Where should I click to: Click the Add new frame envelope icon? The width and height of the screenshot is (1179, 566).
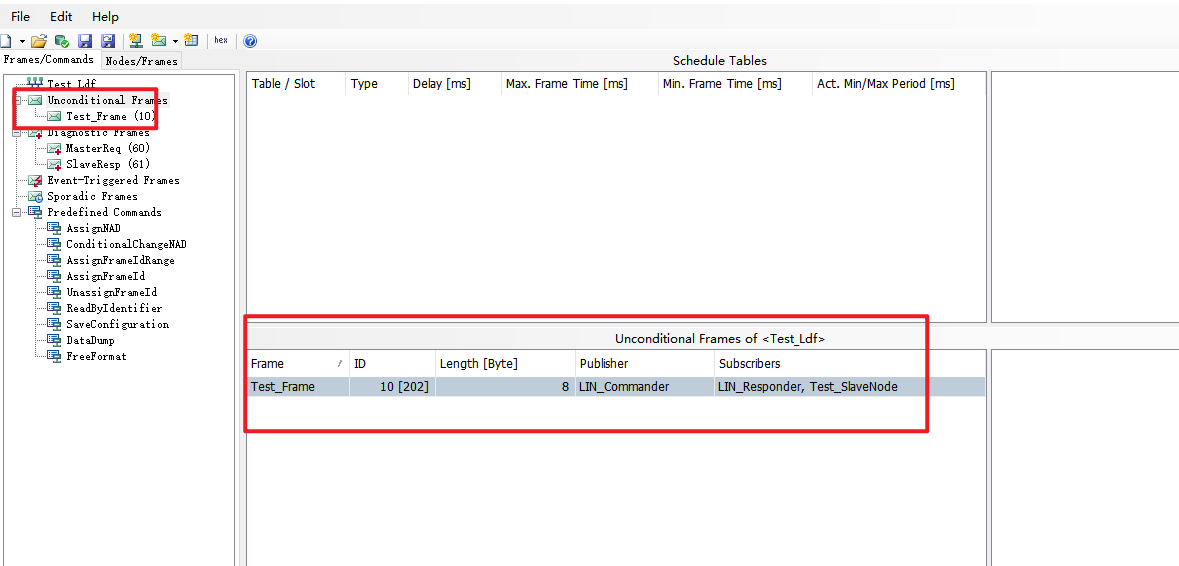click(x=159, y=41)
